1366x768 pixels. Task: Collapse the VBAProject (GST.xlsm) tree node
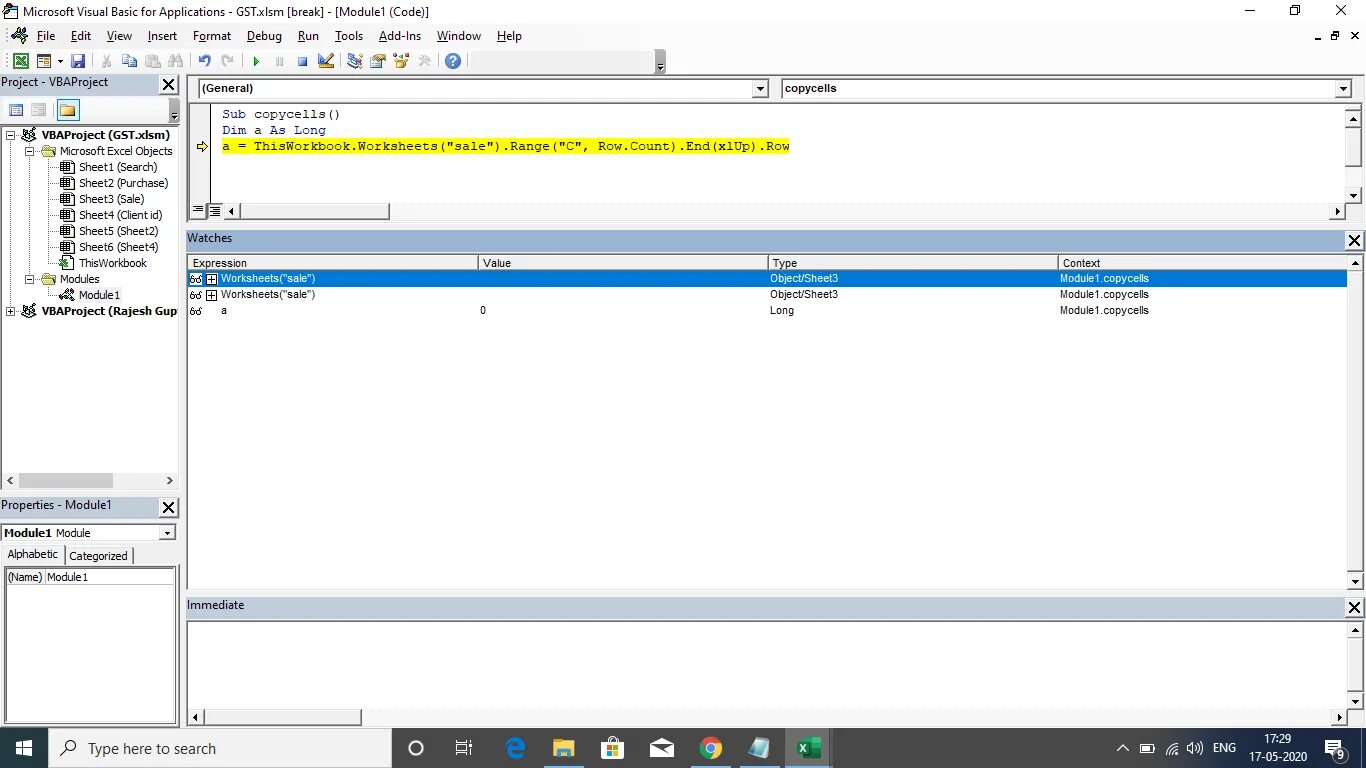tap(11, 135)
